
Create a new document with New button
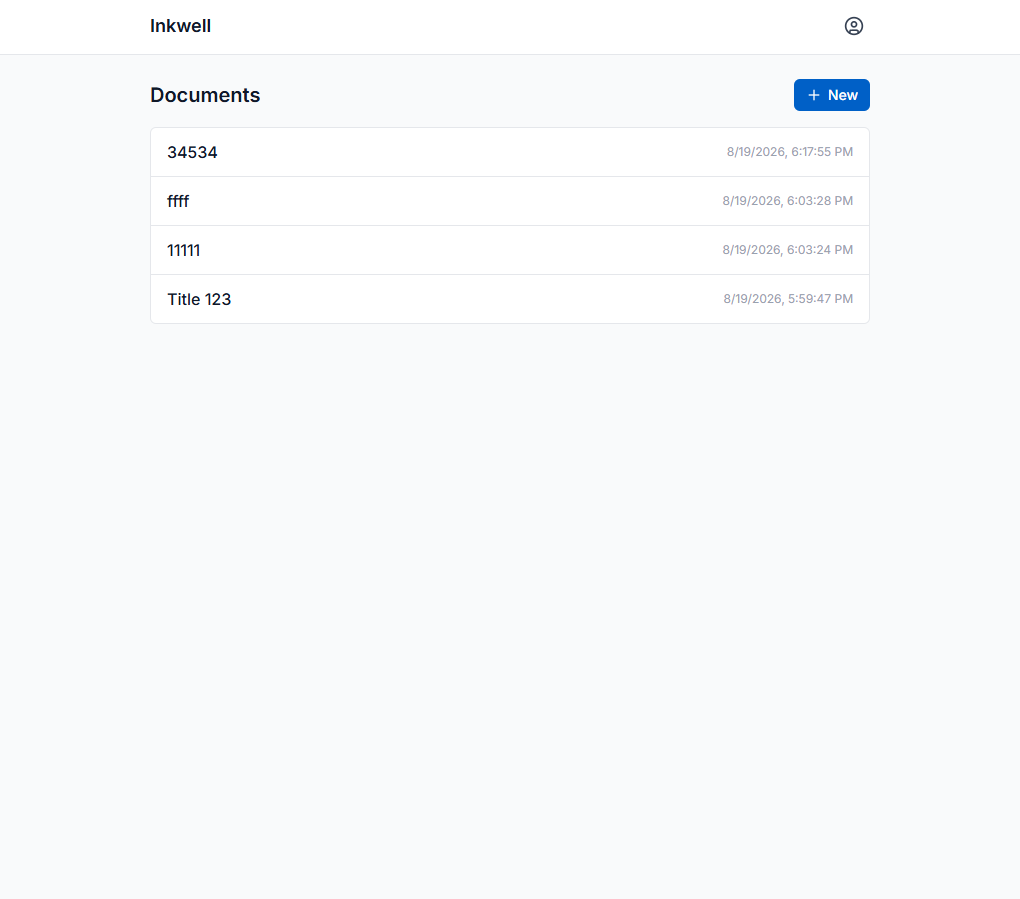(831, 95)
